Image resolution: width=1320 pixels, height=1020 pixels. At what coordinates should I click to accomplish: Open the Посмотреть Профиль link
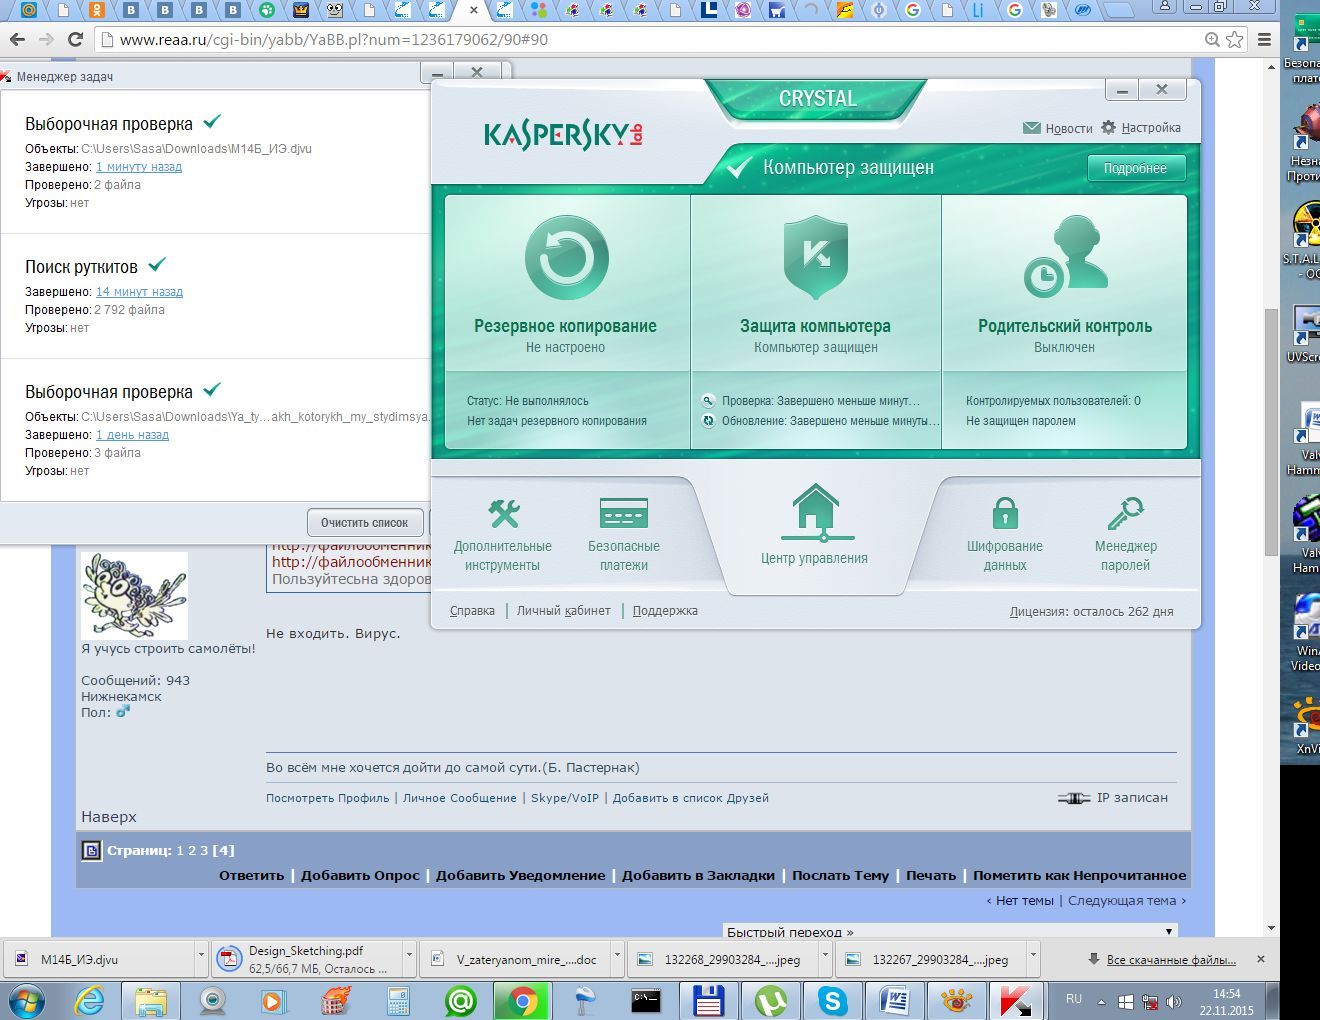327,798
